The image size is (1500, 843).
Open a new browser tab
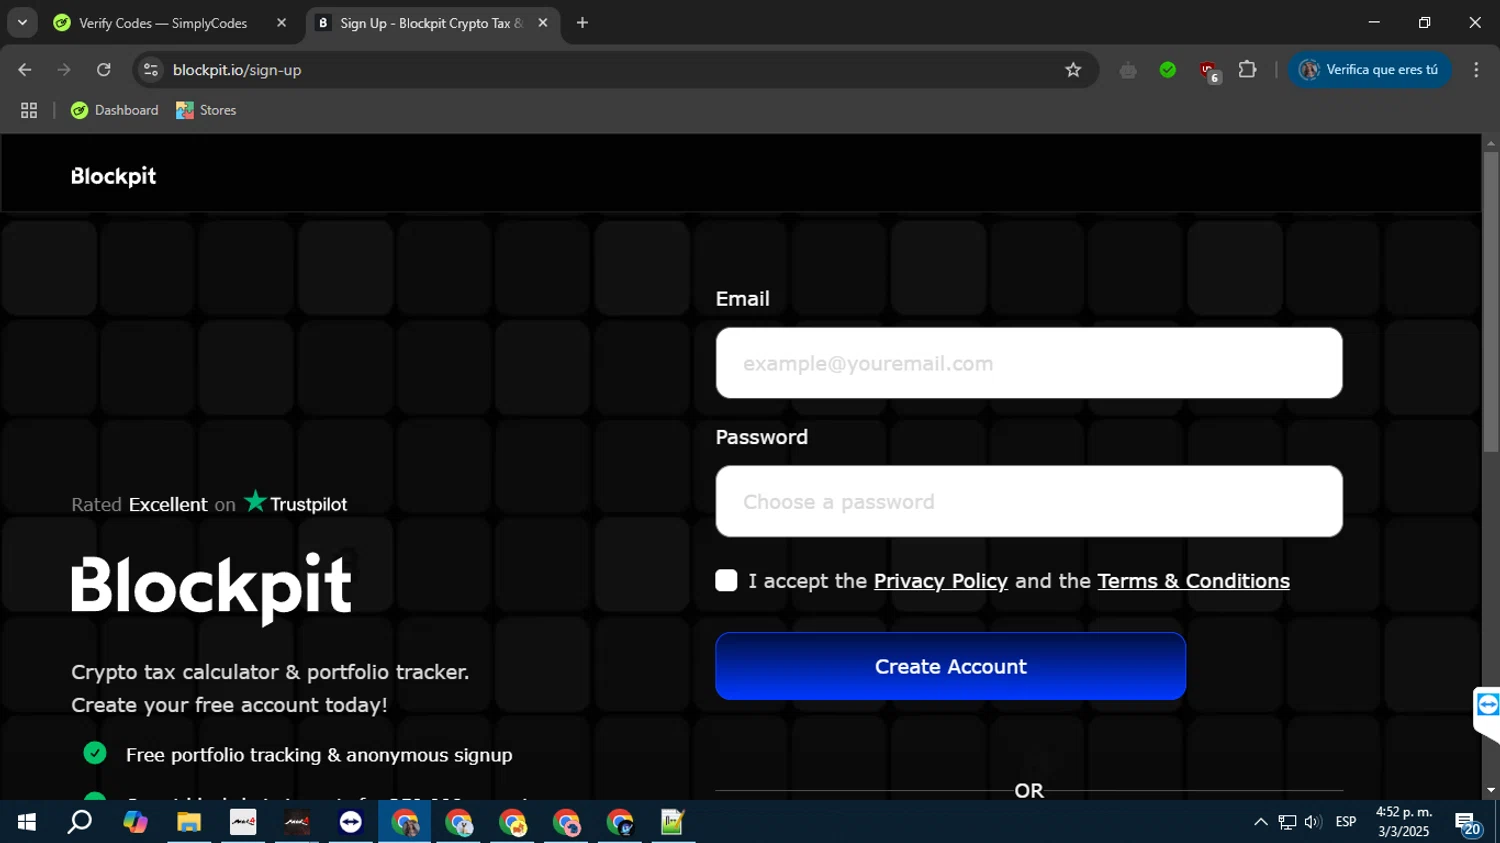point(582,23)
